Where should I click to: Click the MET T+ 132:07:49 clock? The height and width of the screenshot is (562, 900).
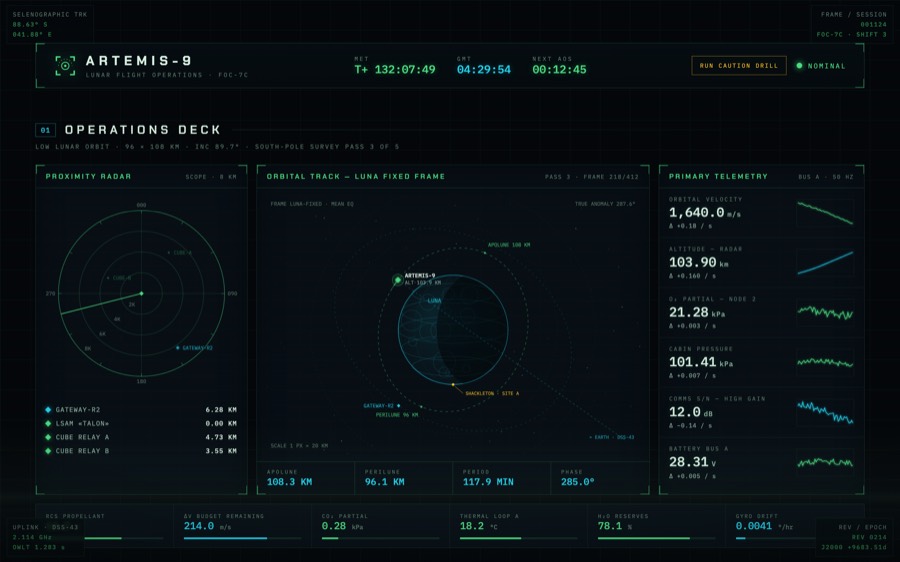395,69
